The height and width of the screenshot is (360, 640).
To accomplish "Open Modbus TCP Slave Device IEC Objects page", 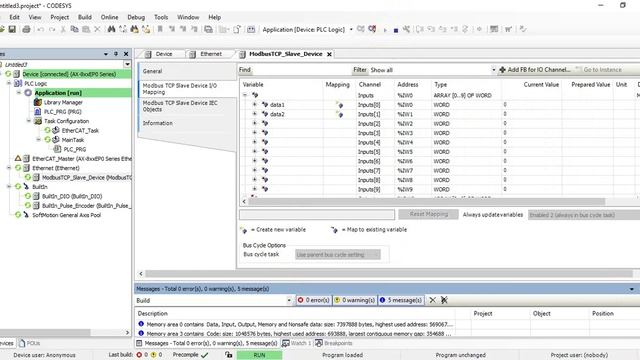I will [187, 106].
